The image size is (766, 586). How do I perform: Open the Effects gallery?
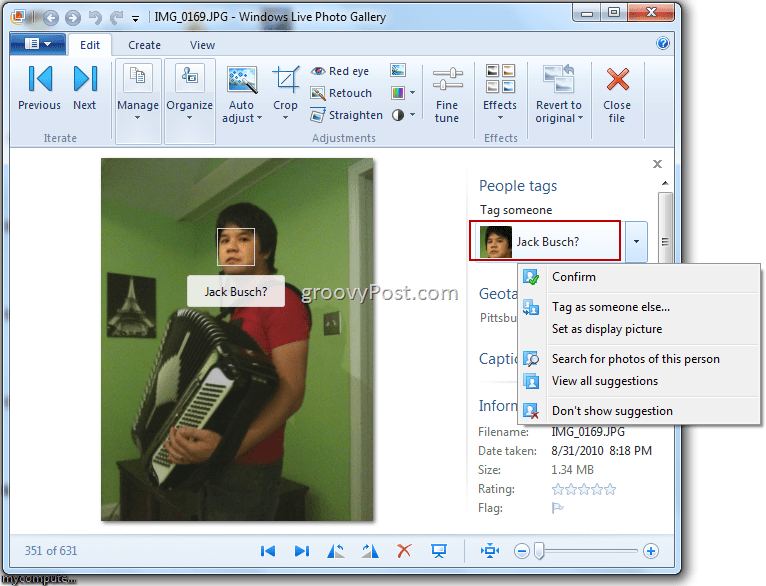point(500,93)
